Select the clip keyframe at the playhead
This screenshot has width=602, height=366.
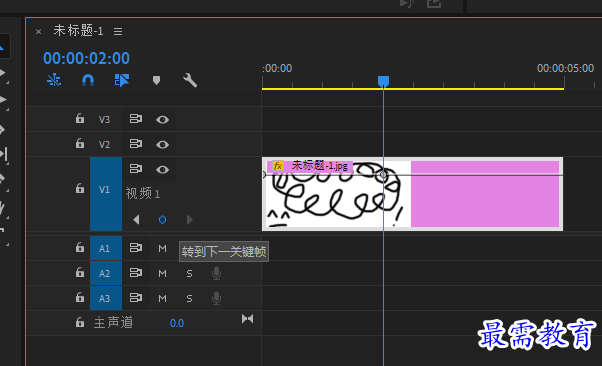[383, 175]
